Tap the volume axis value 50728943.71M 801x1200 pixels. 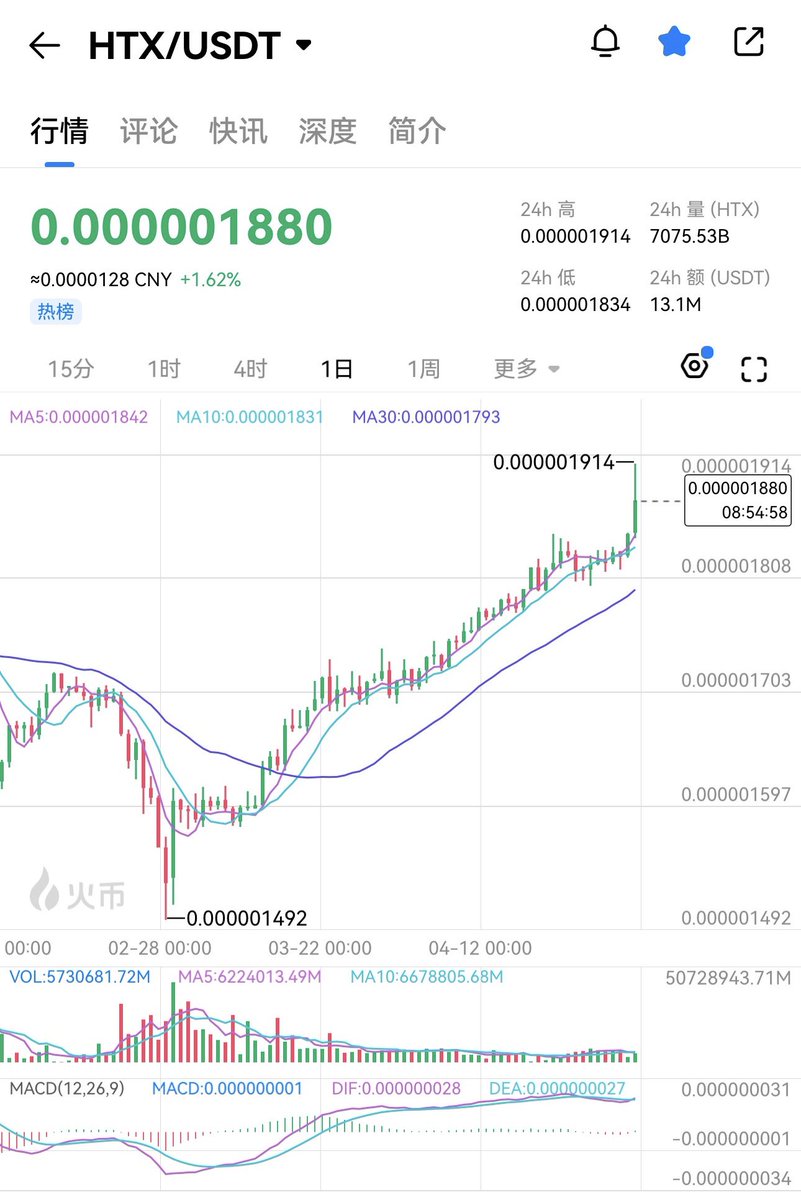(728, 977)
